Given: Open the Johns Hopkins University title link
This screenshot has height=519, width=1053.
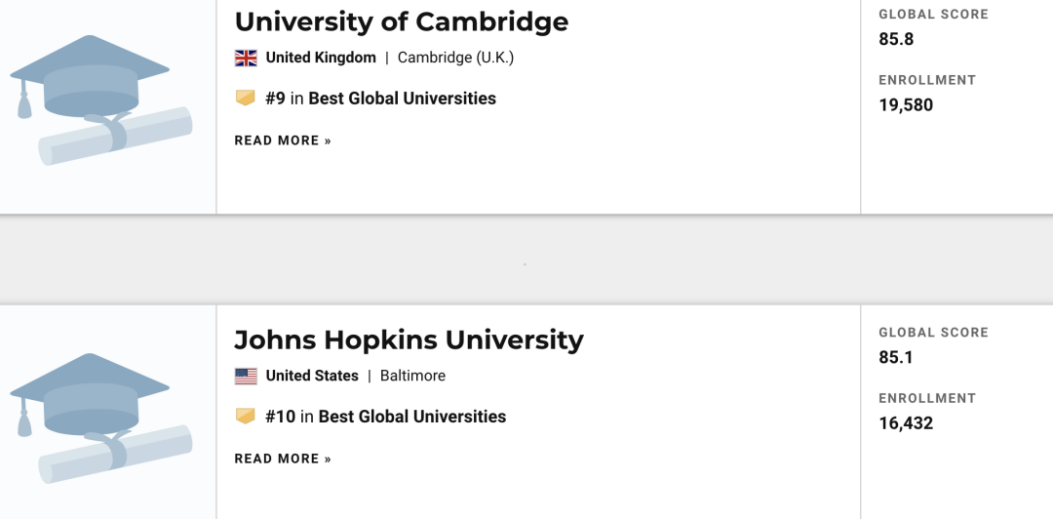Looking at the screenshot, I should (409, 340).
